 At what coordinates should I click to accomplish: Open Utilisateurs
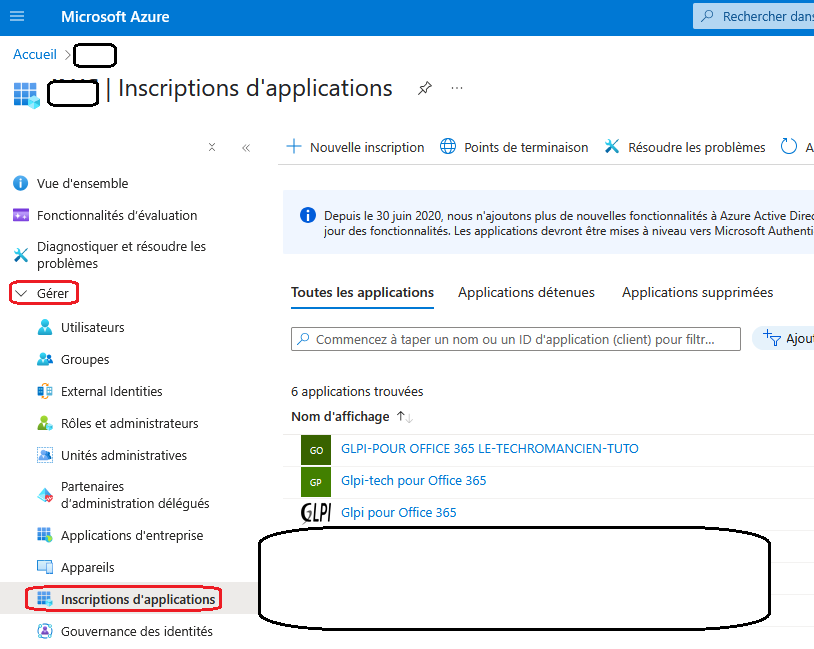(x=92, y=328)
